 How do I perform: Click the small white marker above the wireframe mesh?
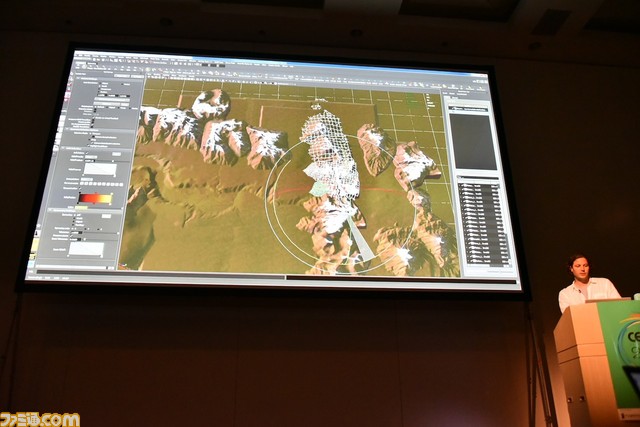click(x=318, y=105)
